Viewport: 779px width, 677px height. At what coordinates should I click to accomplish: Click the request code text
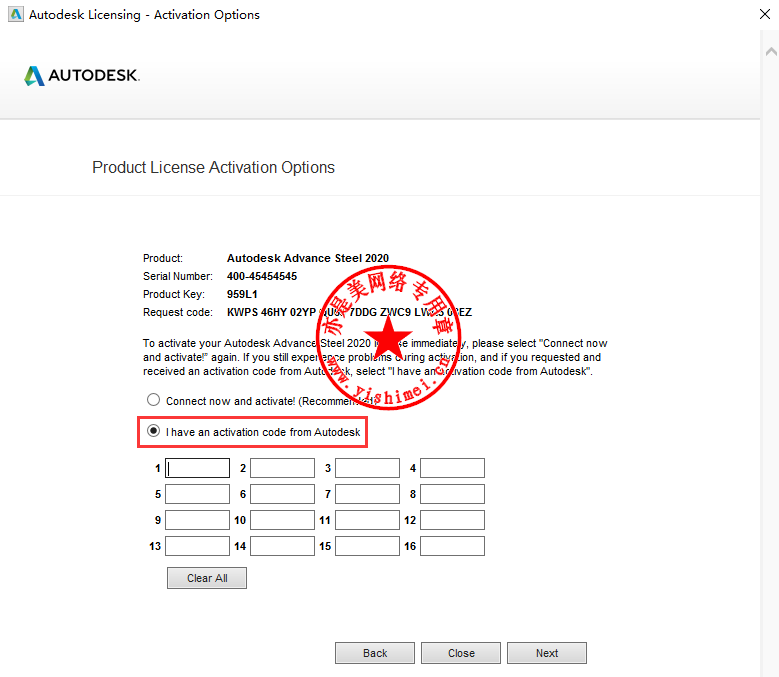pos(349,312)
